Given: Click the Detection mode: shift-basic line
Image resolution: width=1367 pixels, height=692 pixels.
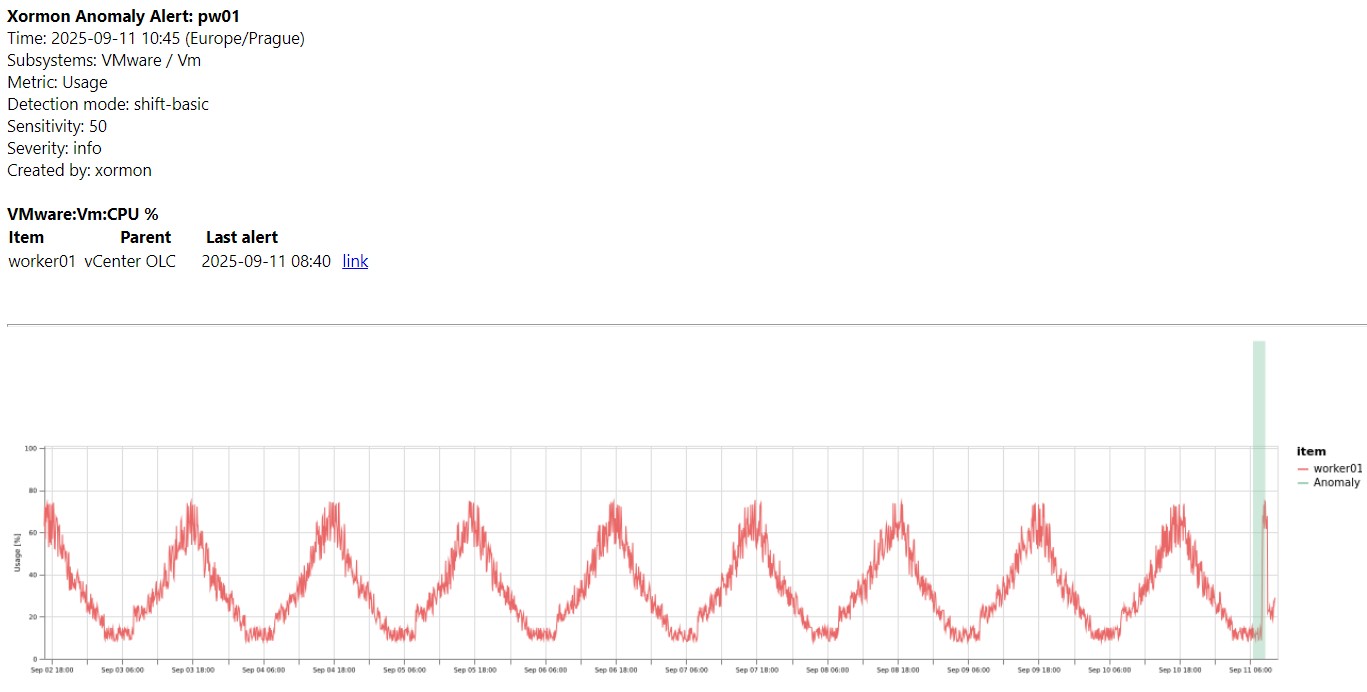Looking at the screenshot, I should tap(108, 104).
